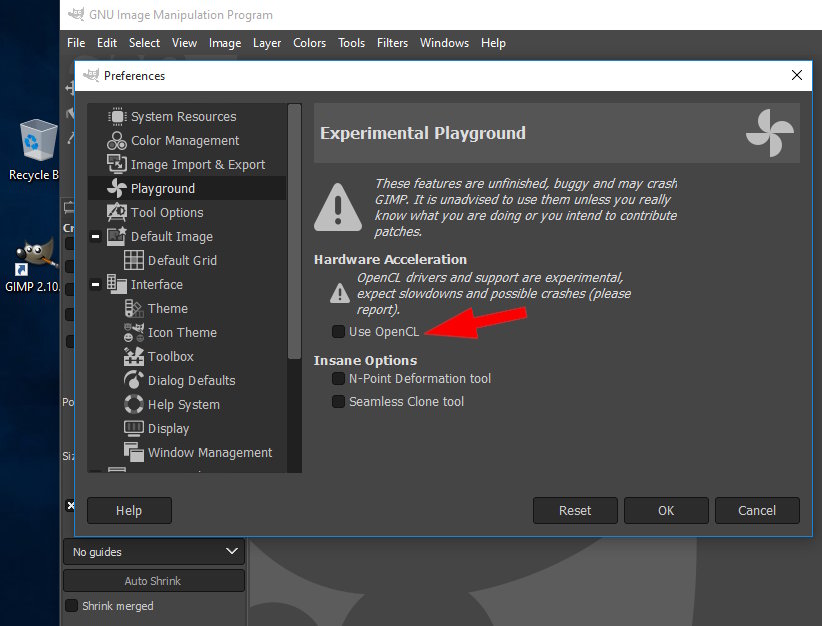Click the Theme icon
This screenshot has width=822, height=626.
(x=134, y=308)
